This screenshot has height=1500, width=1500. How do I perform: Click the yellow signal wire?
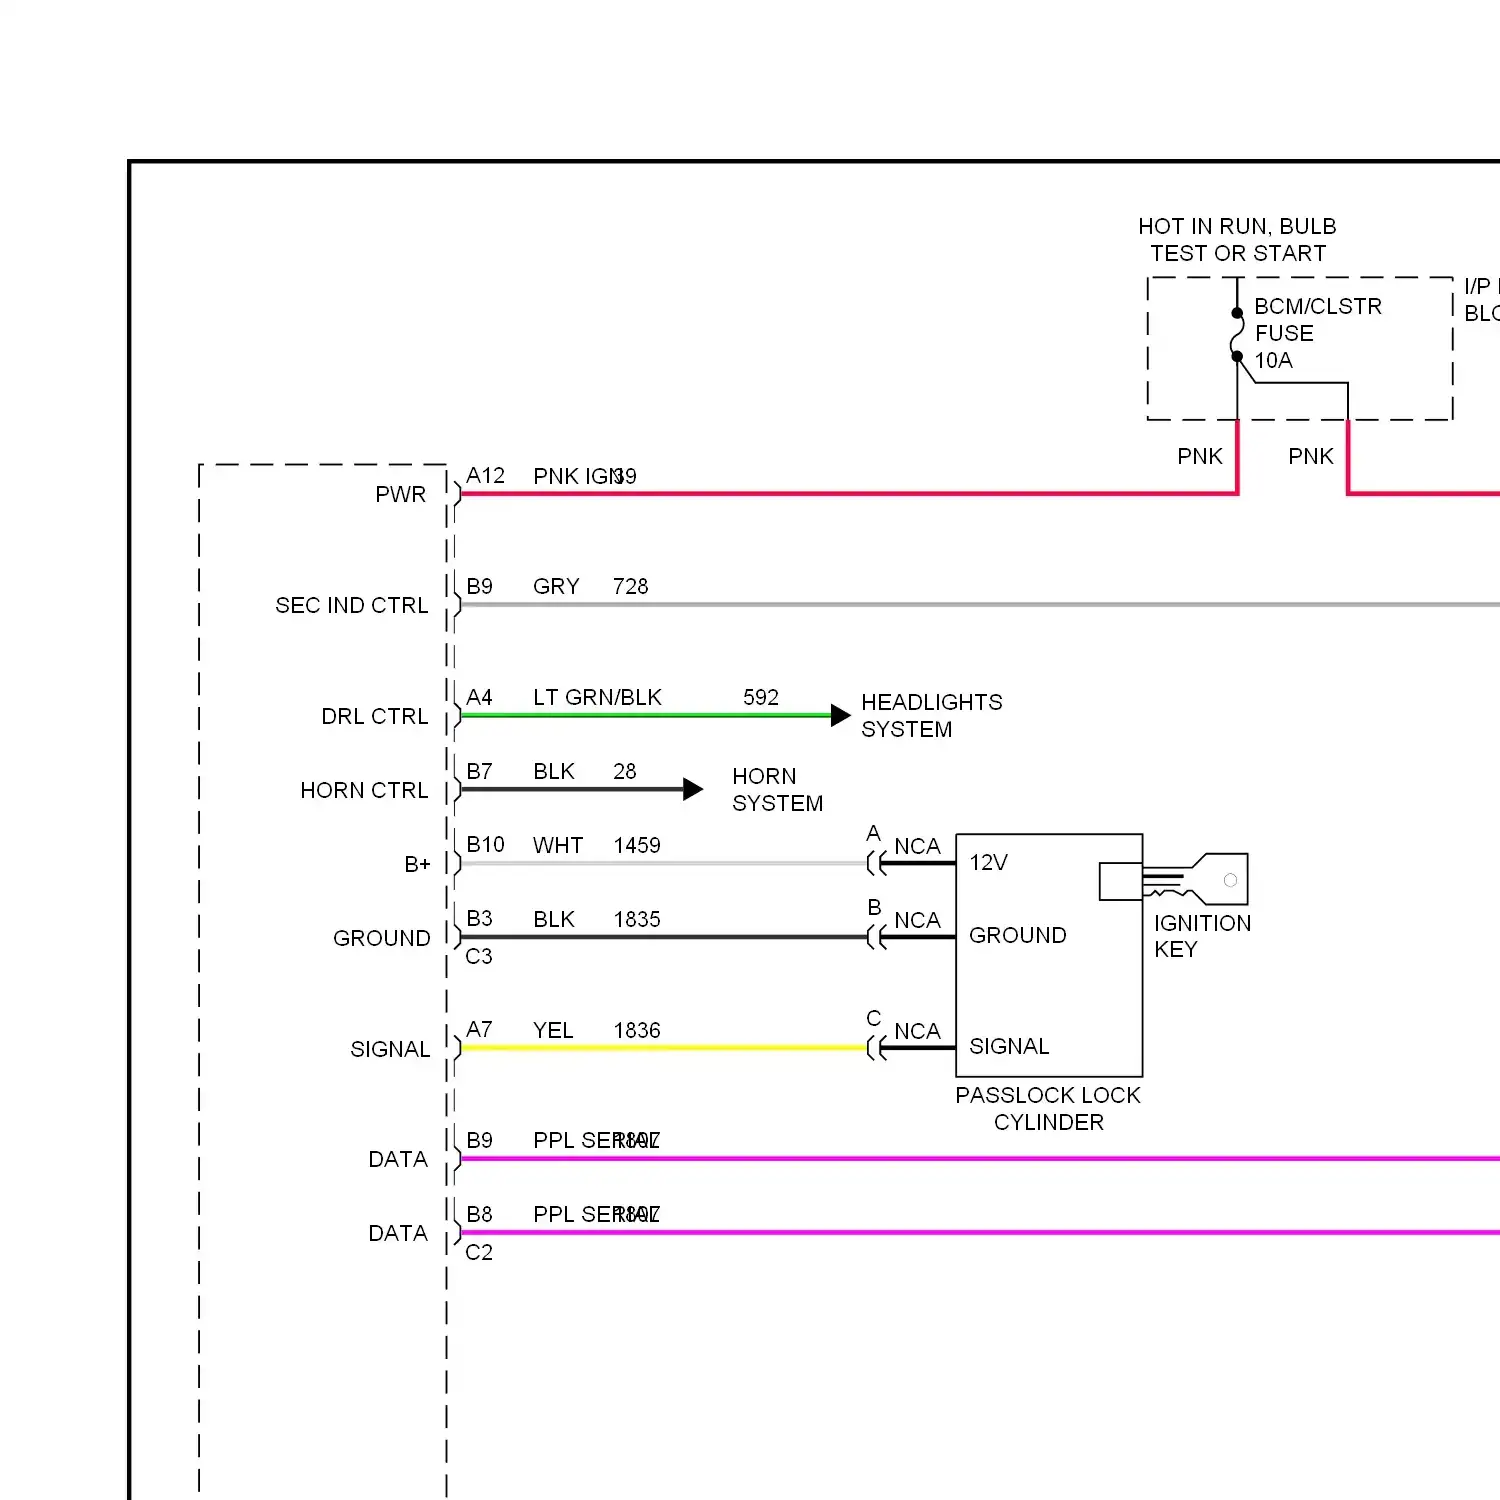coord(663,1048)
